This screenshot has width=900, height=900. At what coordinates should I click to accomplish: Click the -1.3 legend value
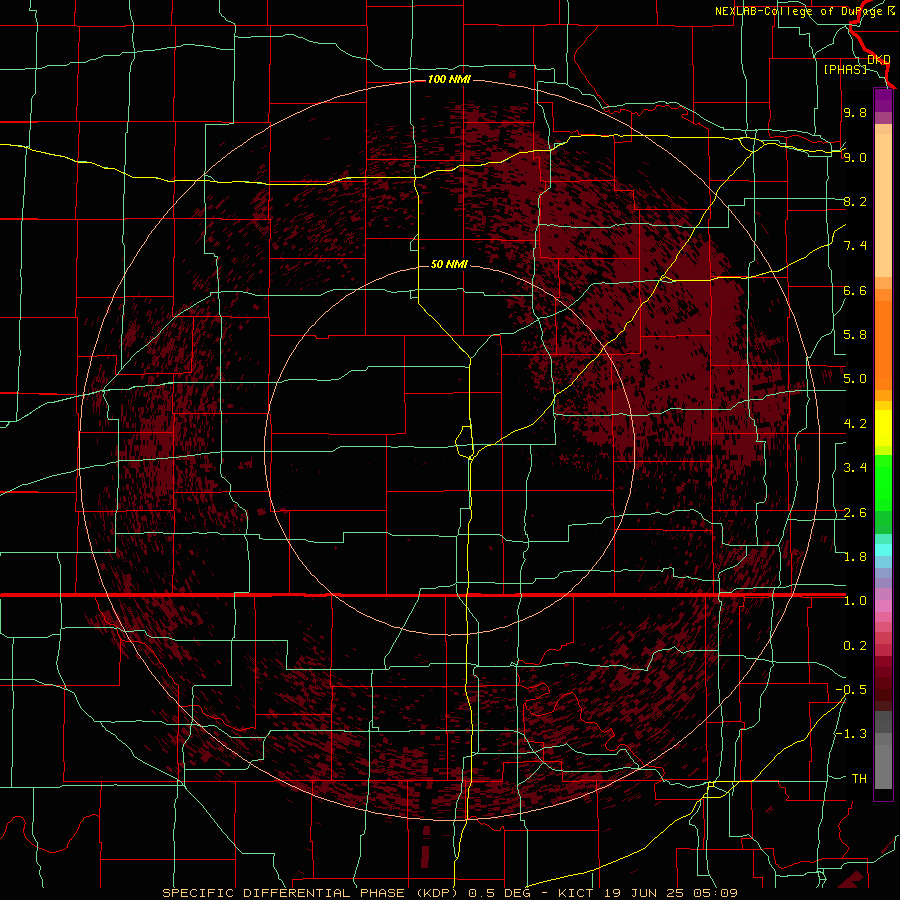tap(851, 734)
